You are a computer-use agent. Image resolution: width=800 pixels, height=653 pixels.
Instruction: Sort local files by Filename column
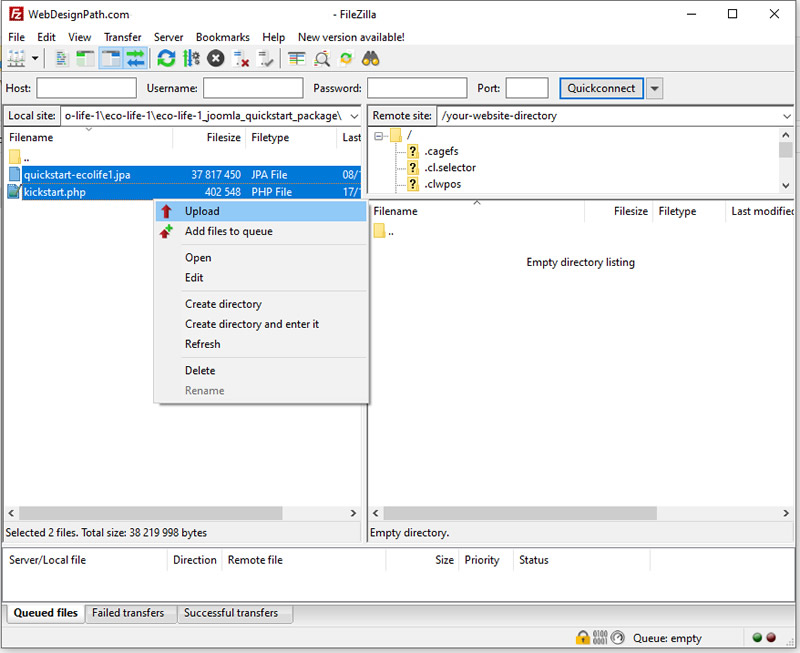(89, 137)
